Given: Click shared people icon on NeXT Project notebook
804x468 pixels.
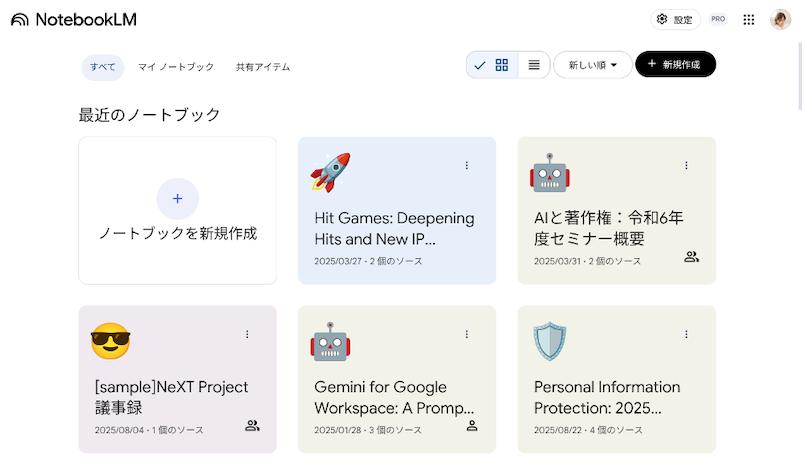Looking at the screenshot, I should pos(252,425).
